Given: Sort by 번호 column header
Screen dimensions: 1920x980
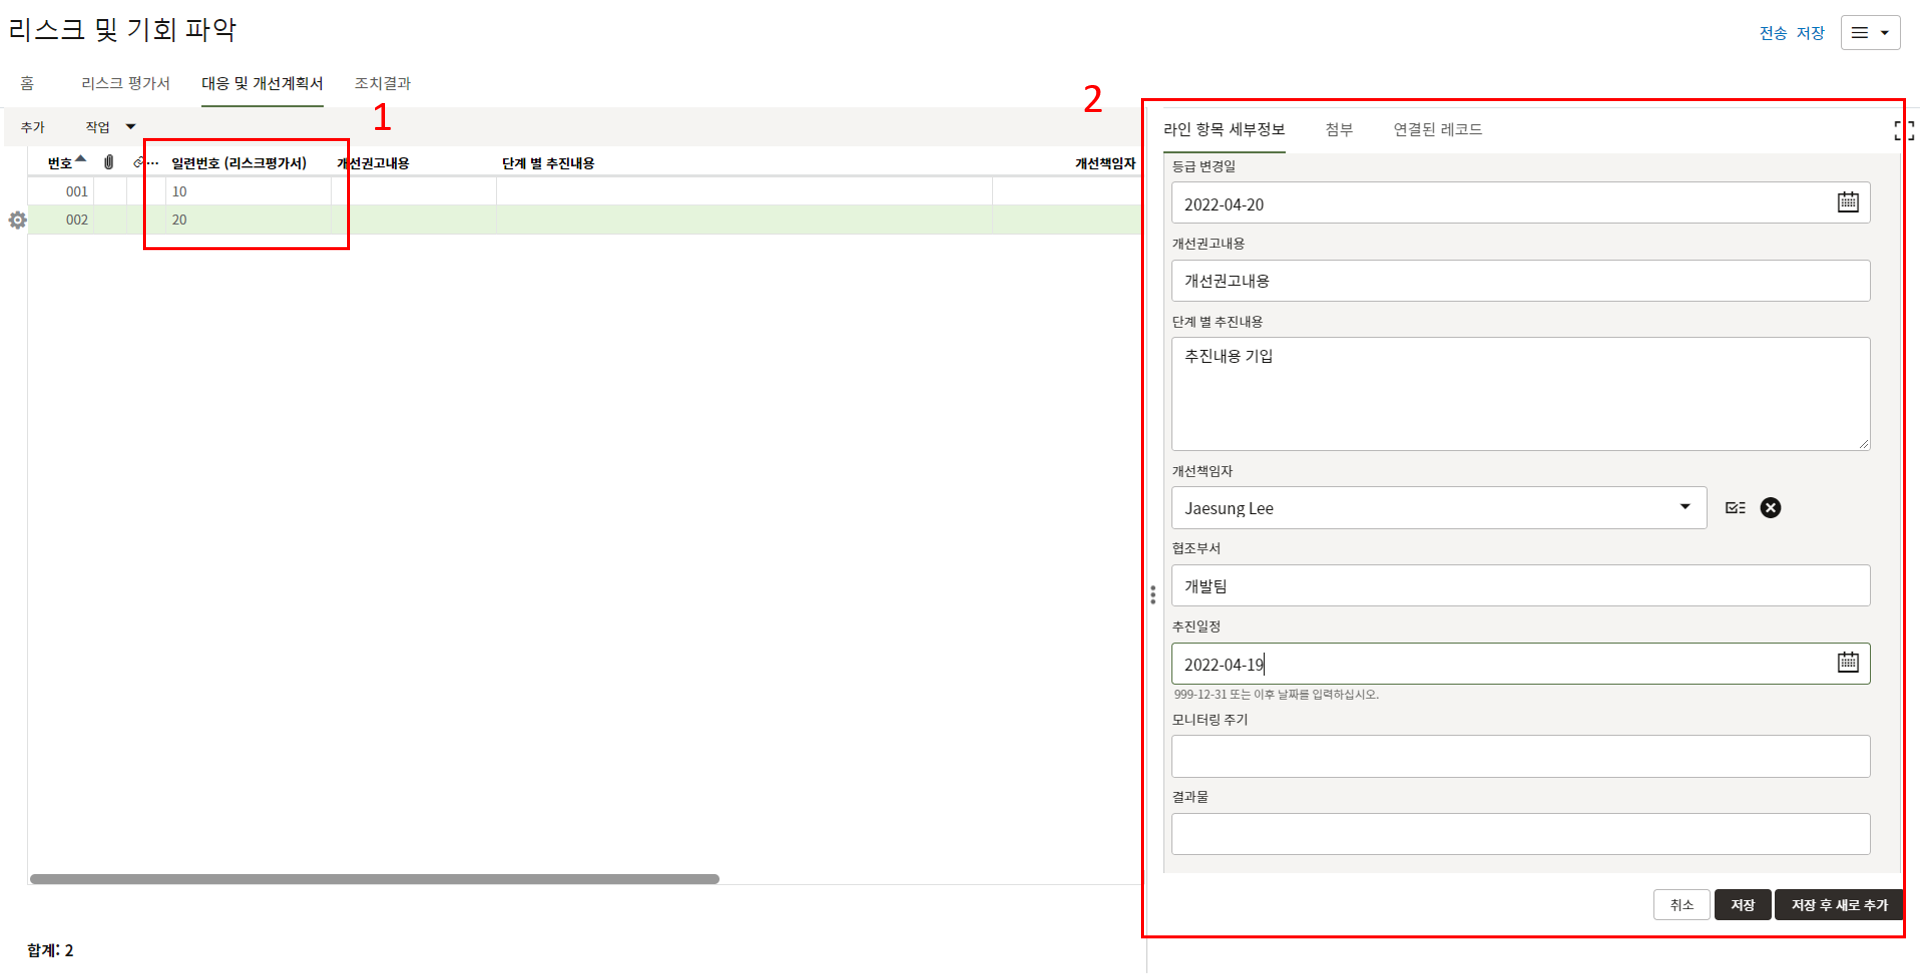Looking at the screenshot, I should [62, 163].
